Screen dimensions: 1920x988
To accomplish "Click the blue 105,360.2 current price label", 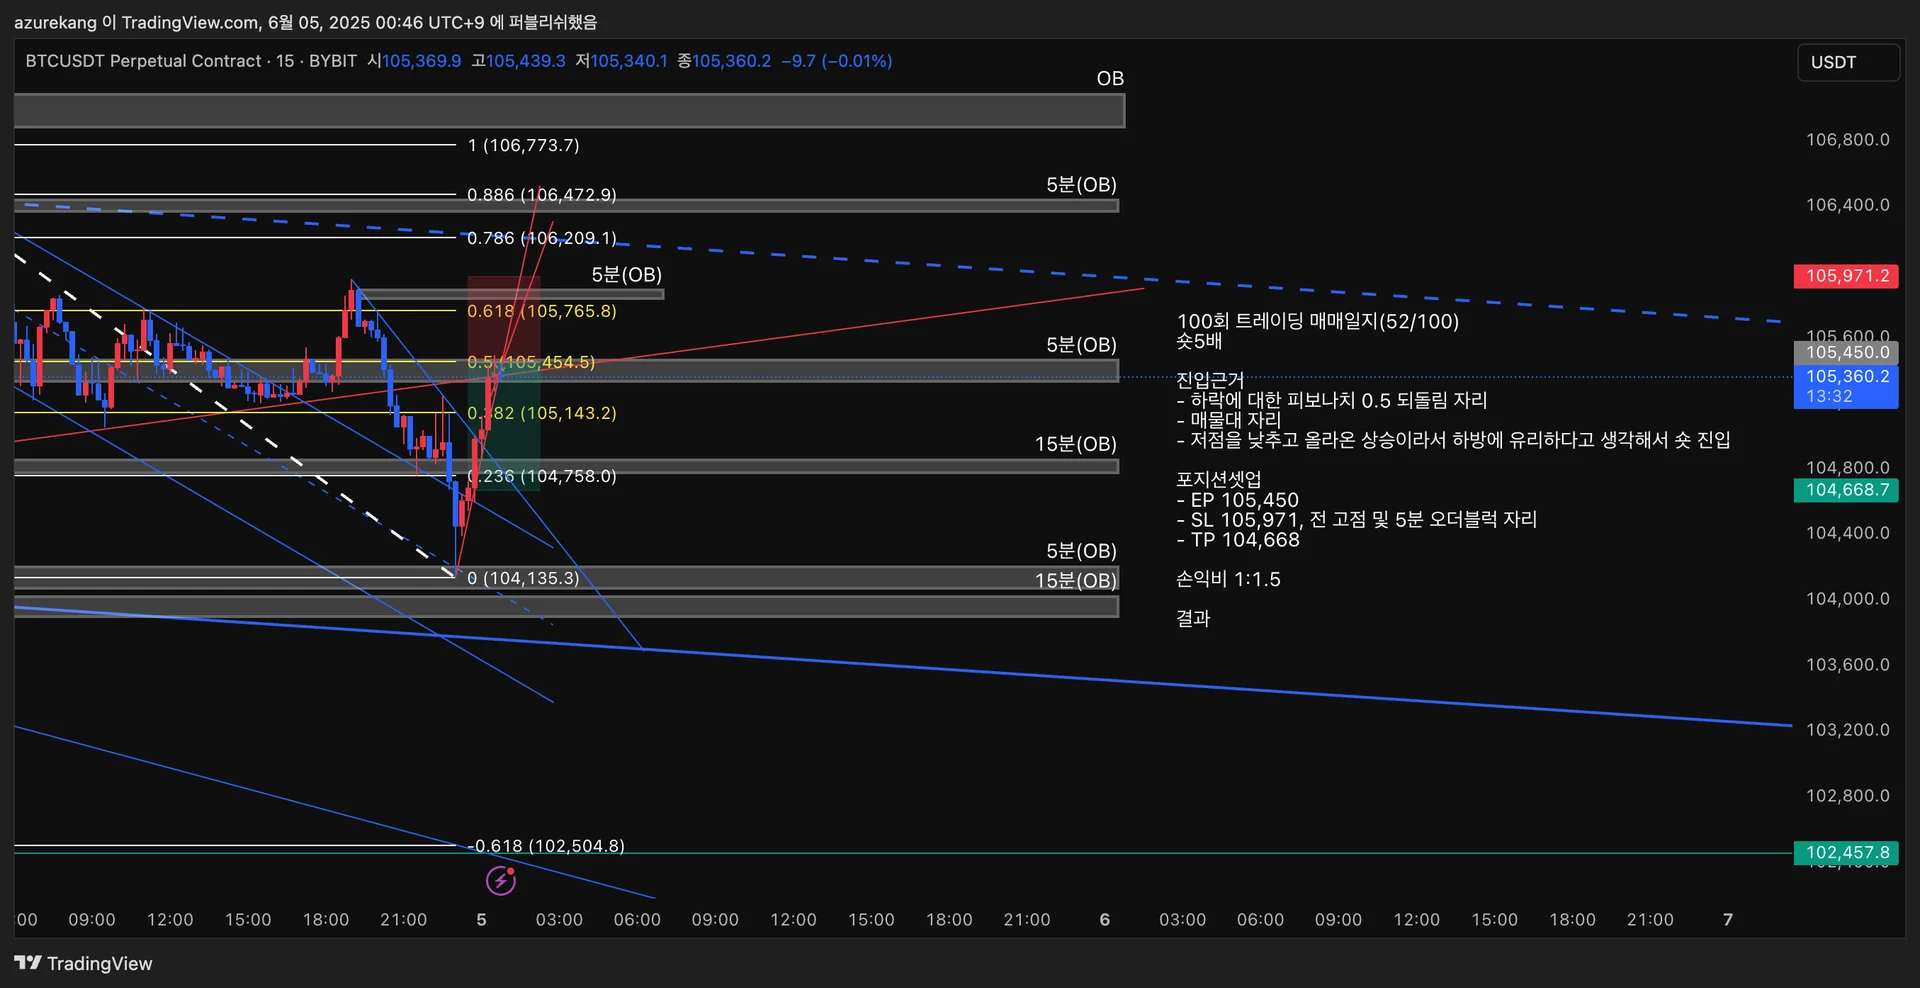I will coord(1846,386).
